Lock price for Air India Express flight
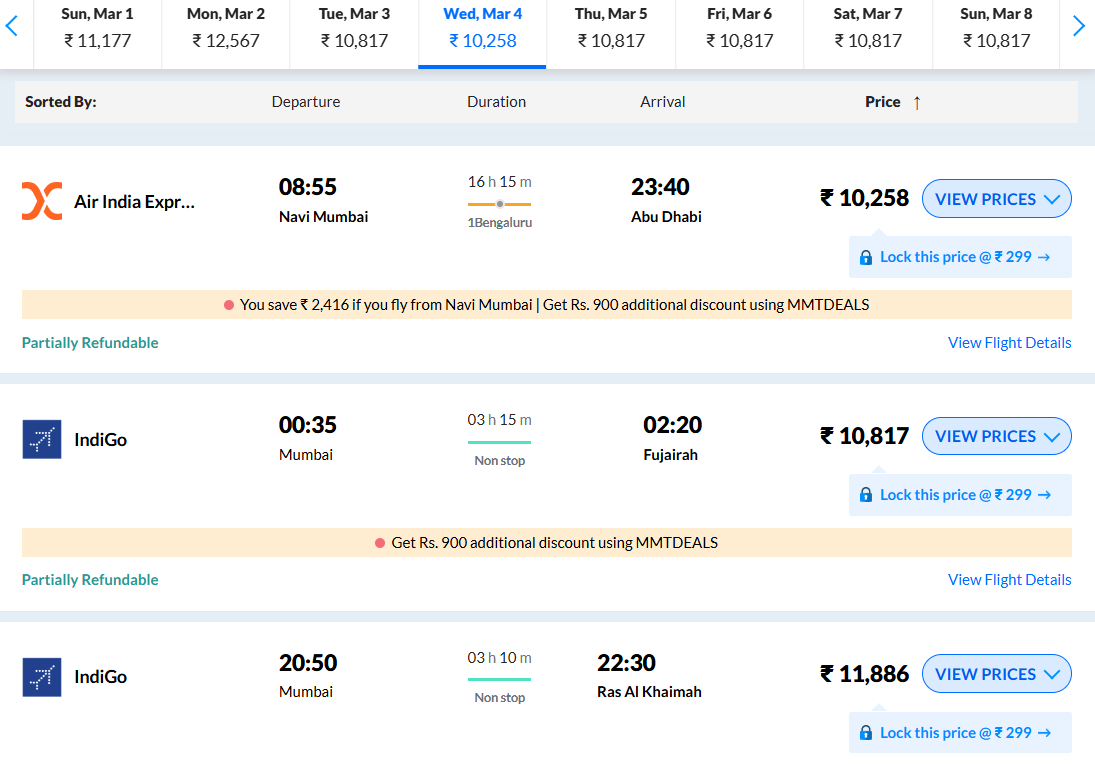This screenshot has height=766, width=1095. point(960,257)
